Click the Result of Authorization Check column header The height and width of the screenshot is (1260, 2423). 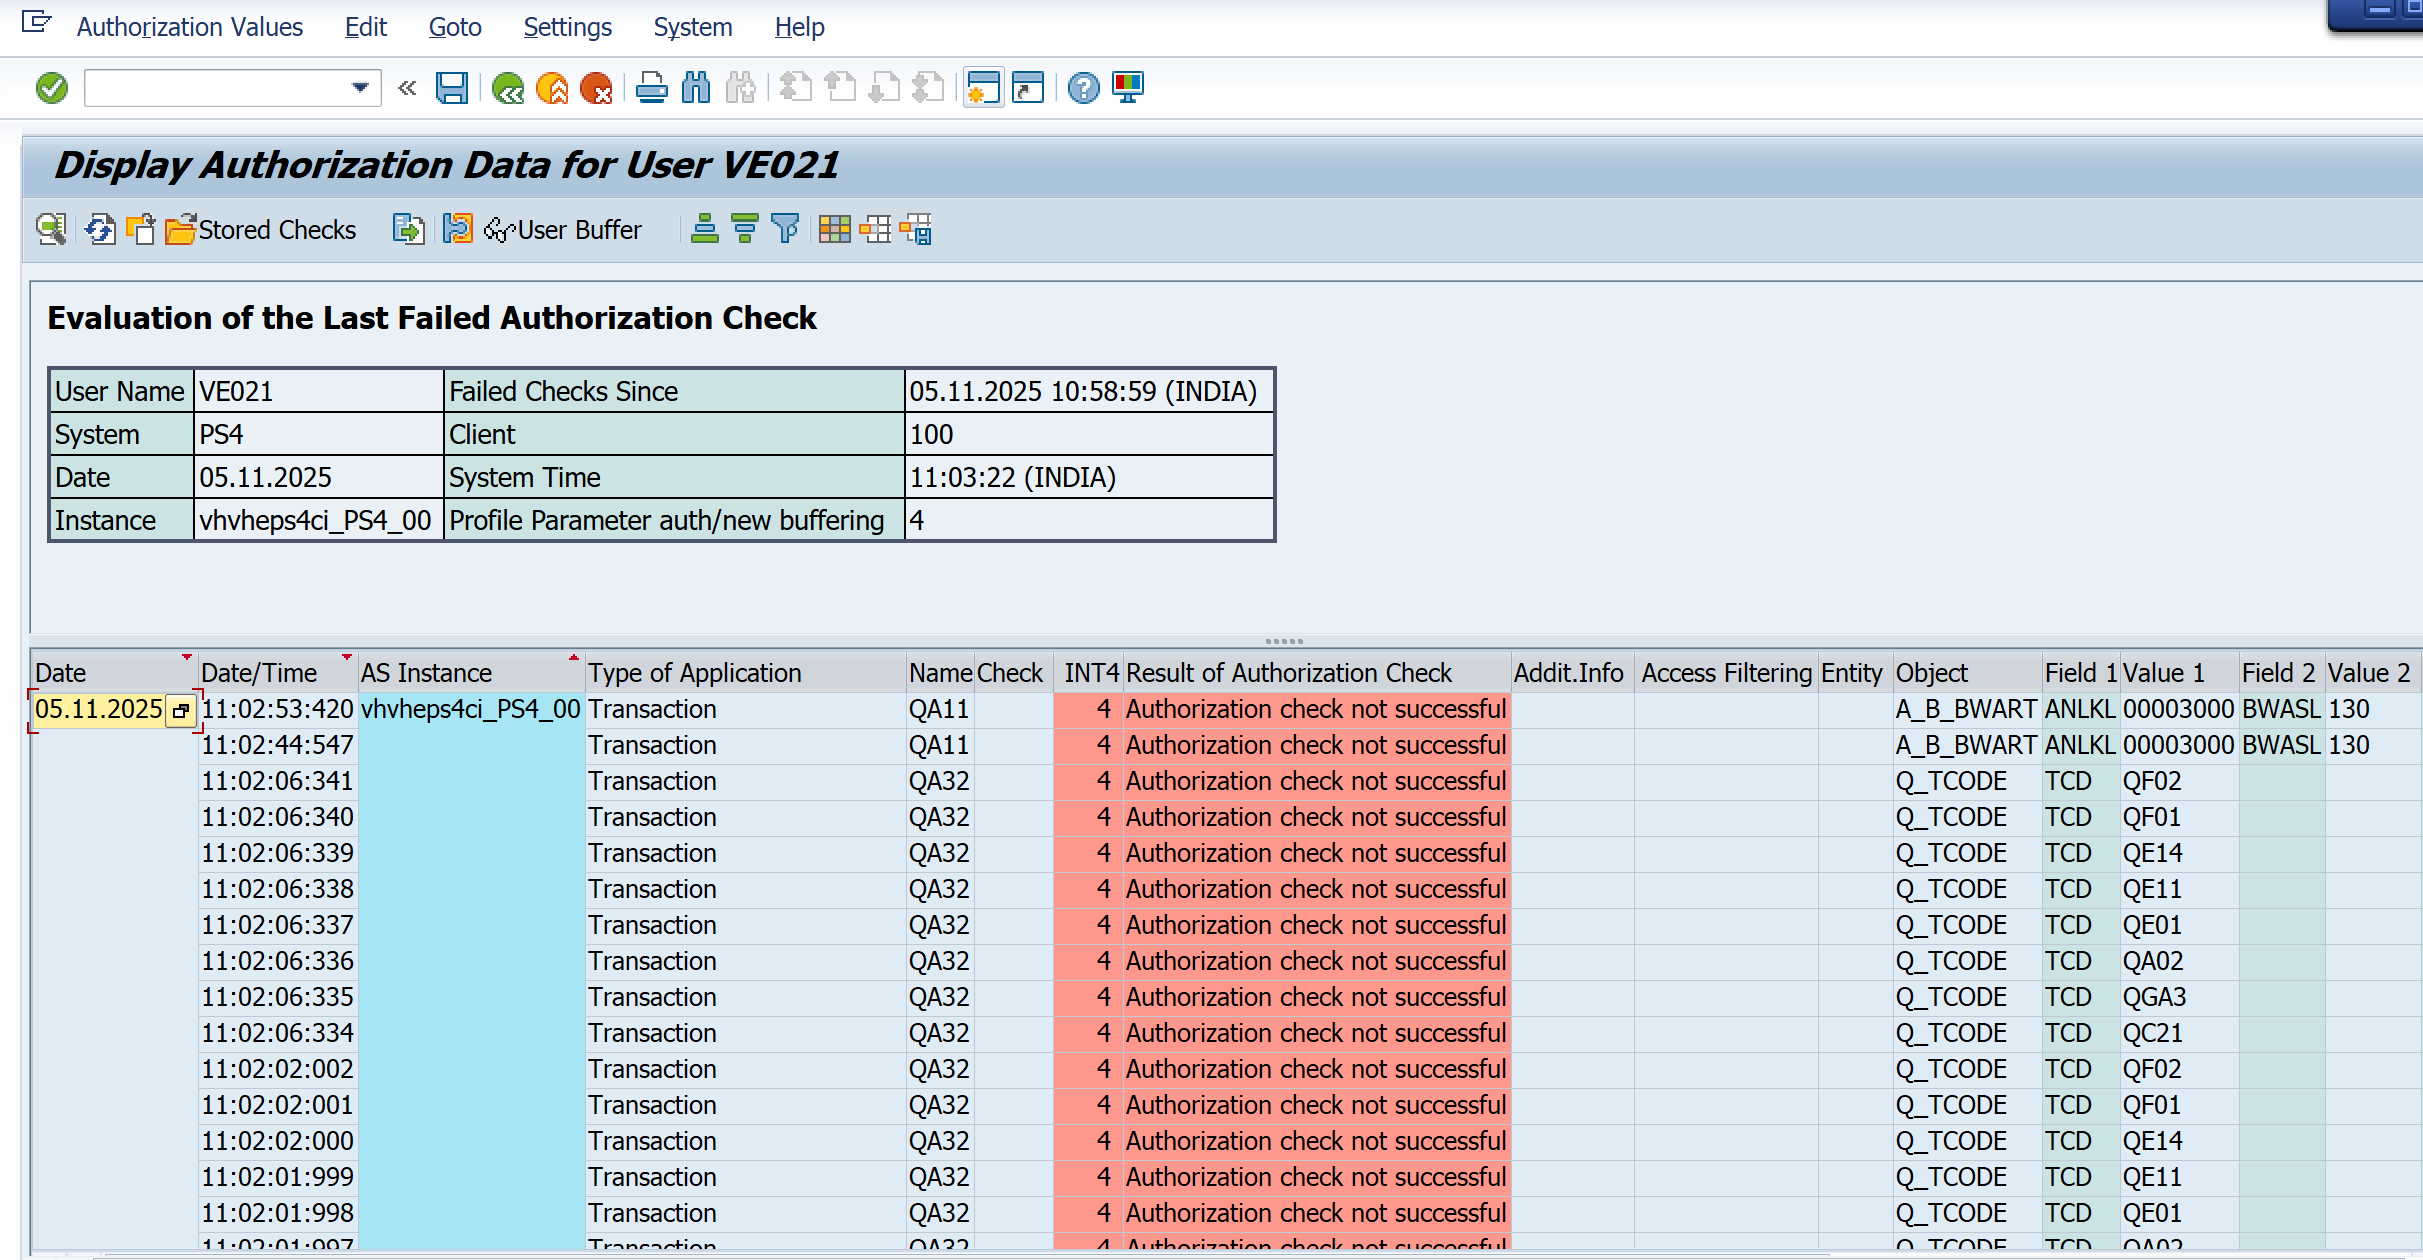1288,672
